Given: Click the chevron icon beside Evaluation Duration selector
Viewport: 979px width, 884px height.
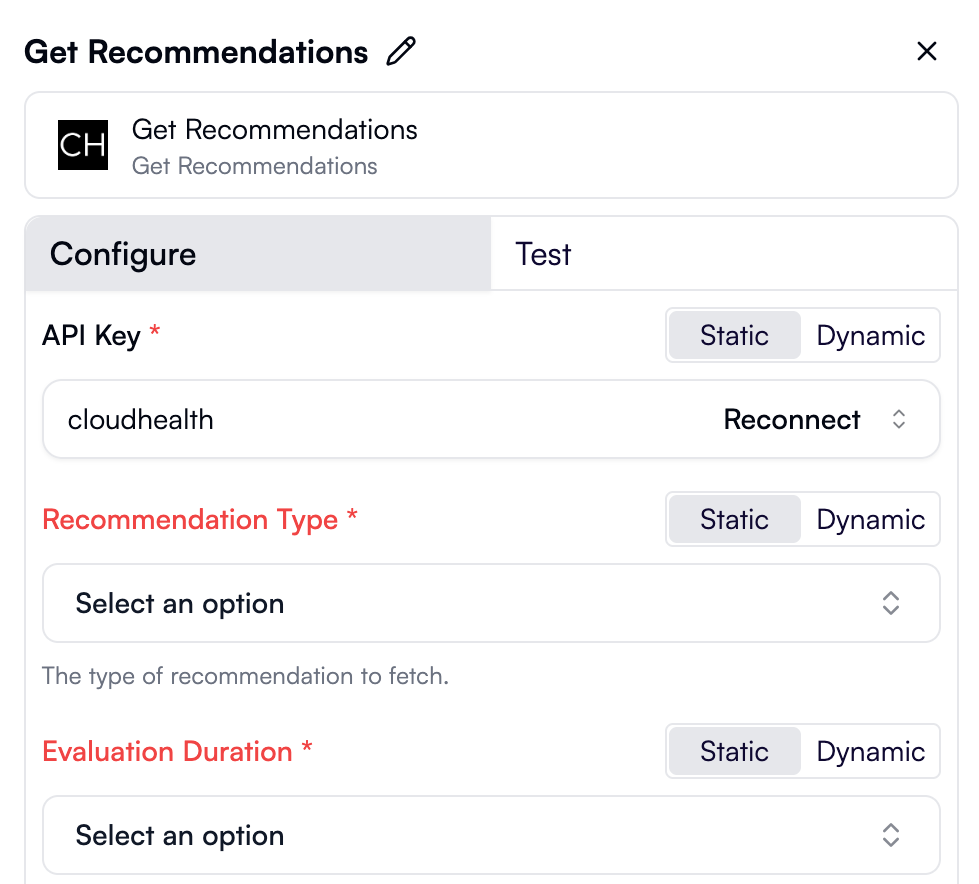Looking at the screenshot, I should pos(889,835).
